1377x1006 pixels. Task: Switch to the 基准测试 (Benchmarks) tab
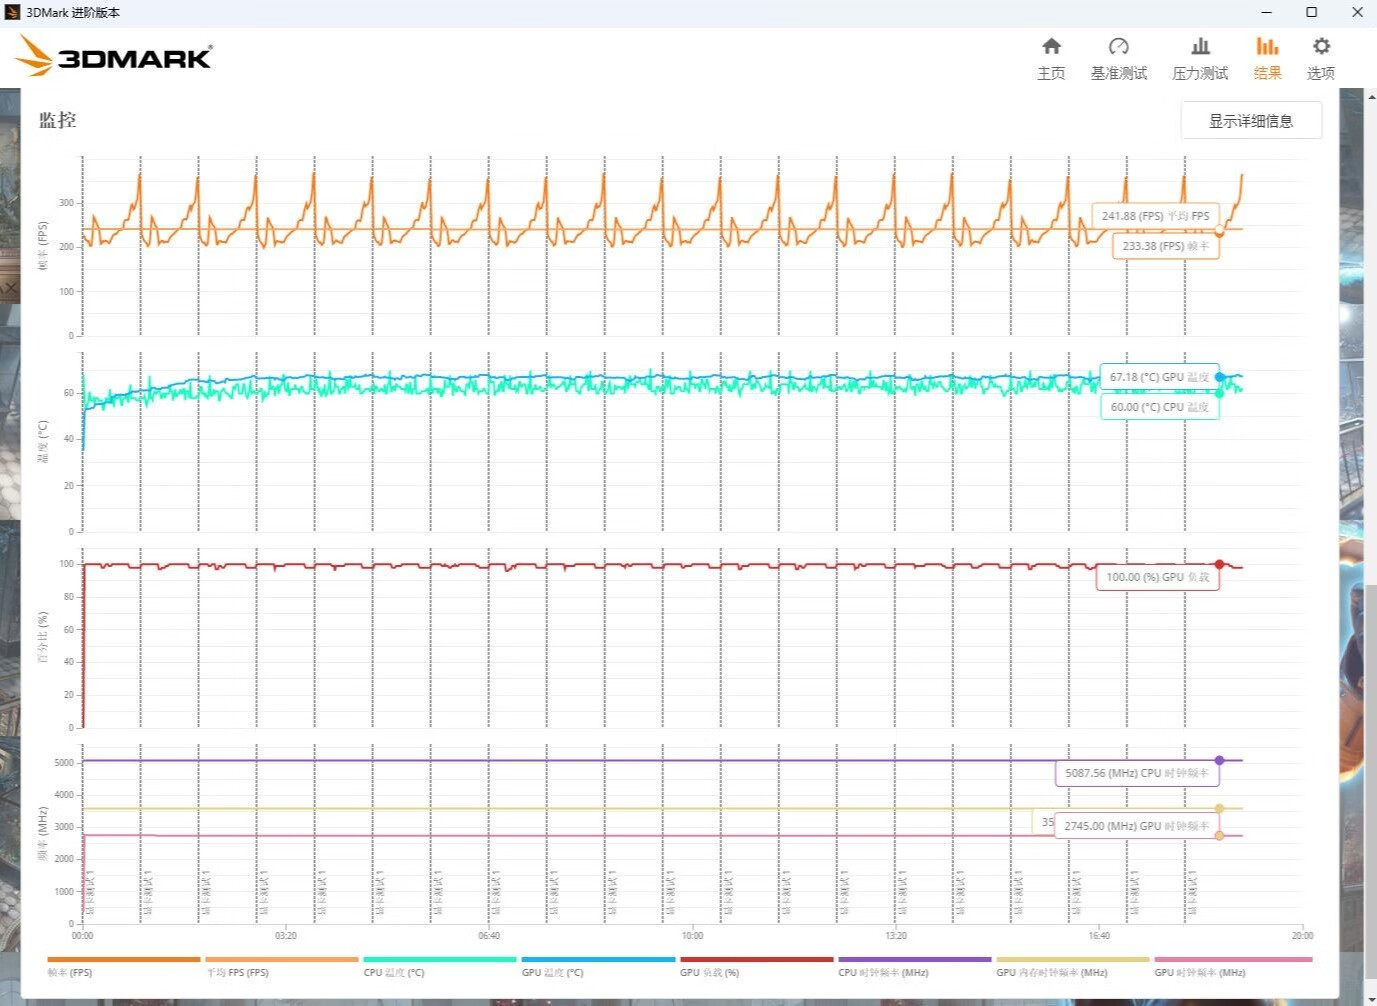(x=1119, y=59)
